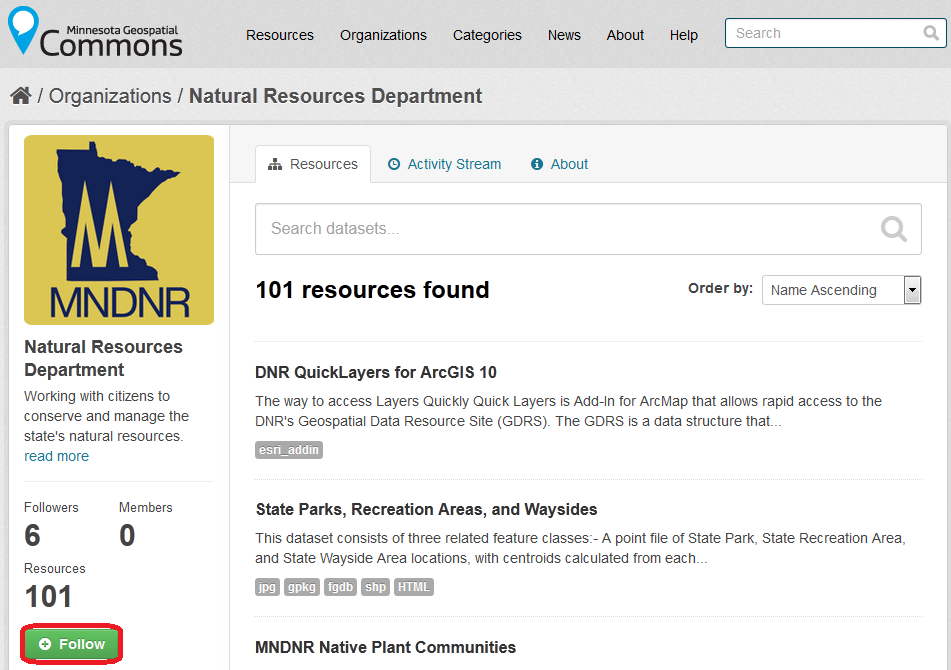This screenshot has width=951, height=670.
Task: Click the gpkg format tag
Action: (x=301, y=587)
